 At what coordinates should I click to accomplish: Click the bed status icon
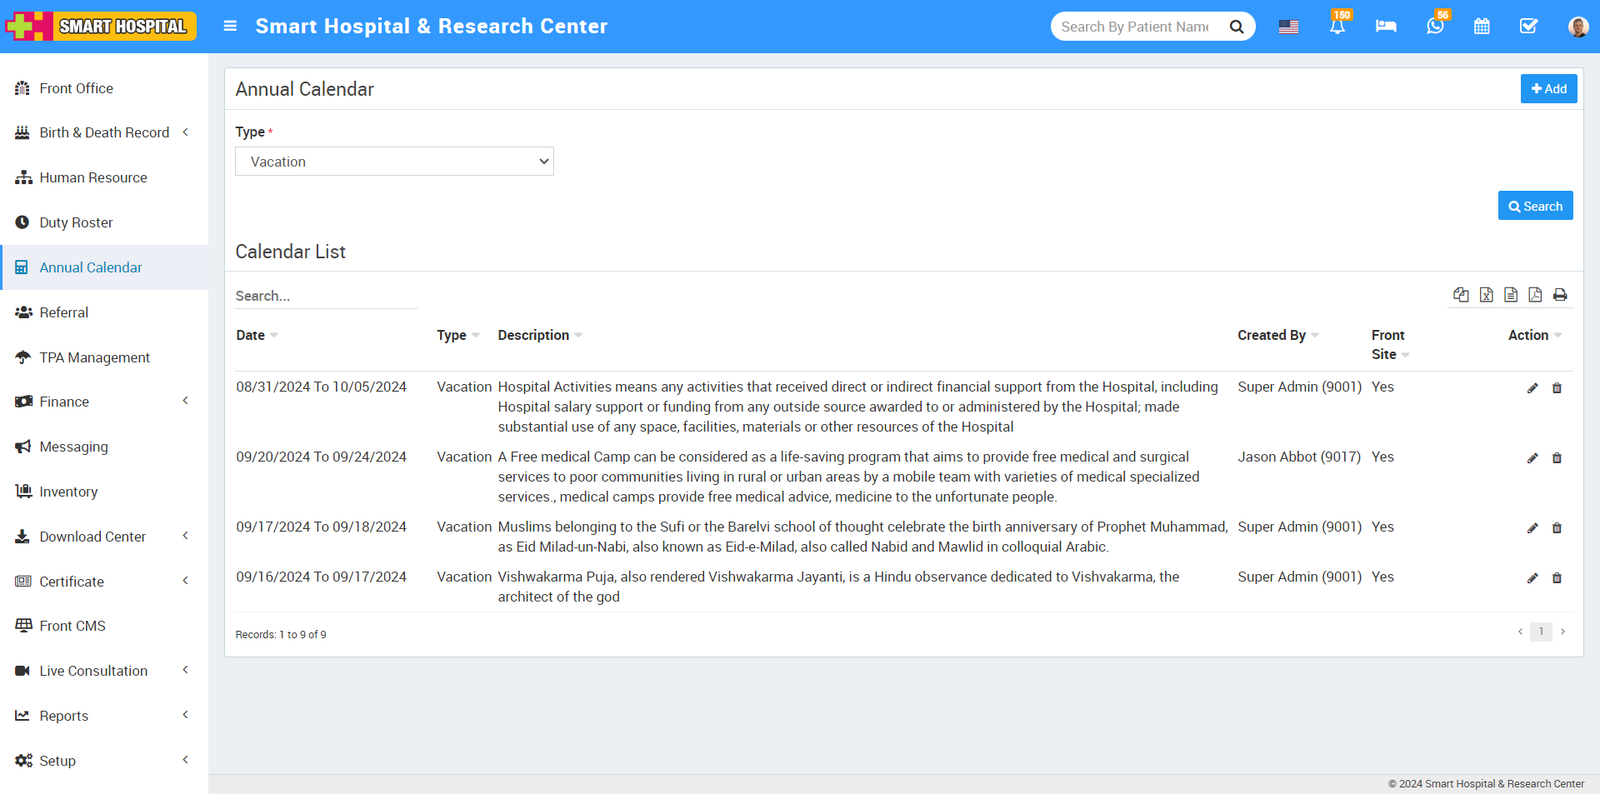pyautogui.click(x=1385, y=27)
